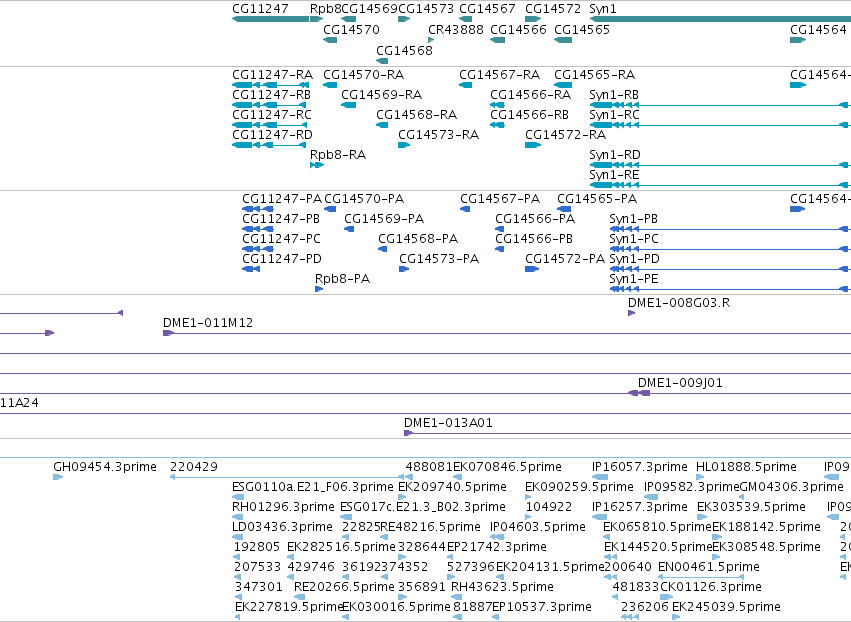Image resolution: width=851 pixels, height=622 pixels.
Task: Click the CG14564 gene label
Action: click(x=818, y=30)
